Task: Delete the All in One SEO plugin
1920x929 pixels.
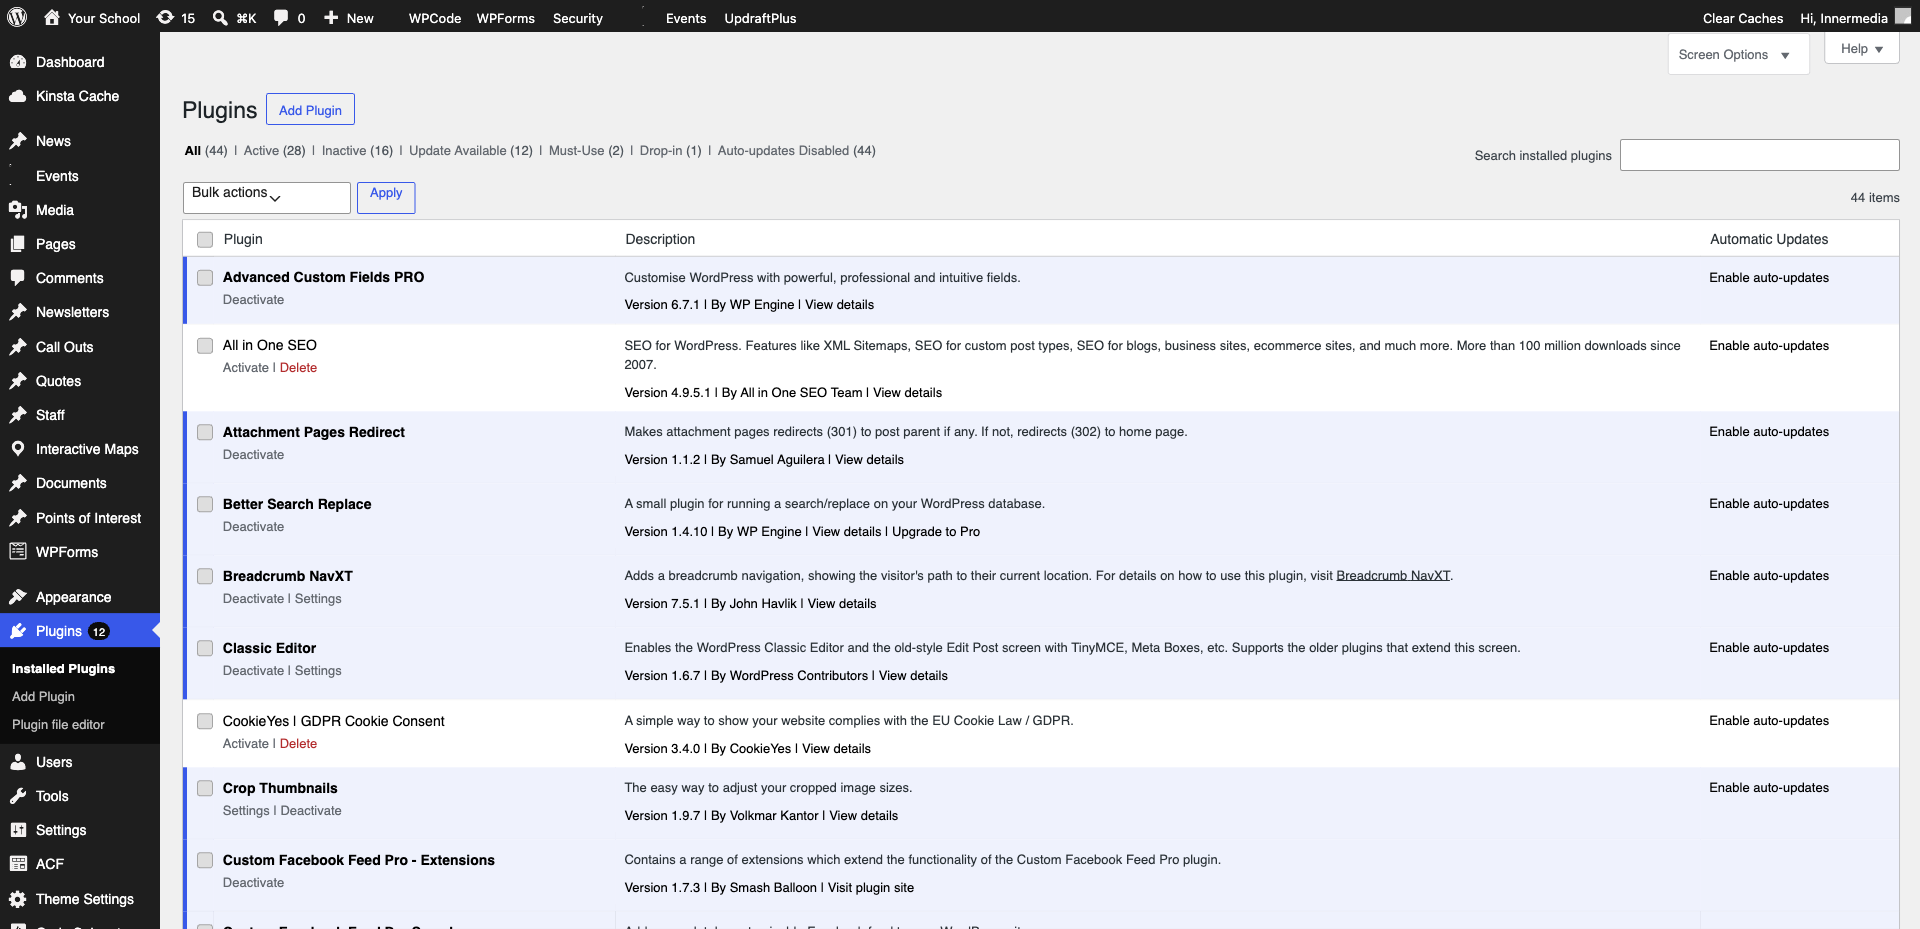Action: point(298,367)
